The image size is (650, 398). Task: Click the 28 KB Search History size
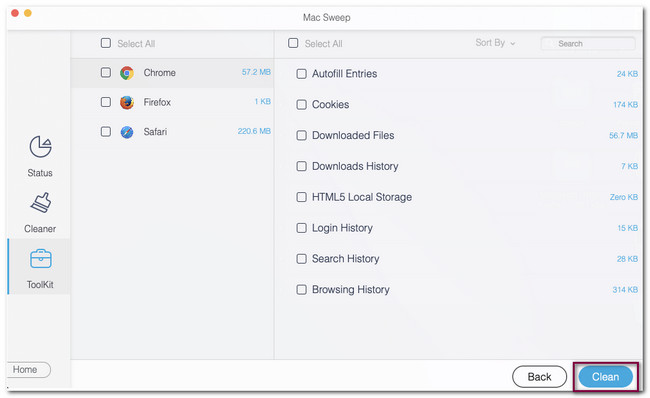click(x=627, y=259)
